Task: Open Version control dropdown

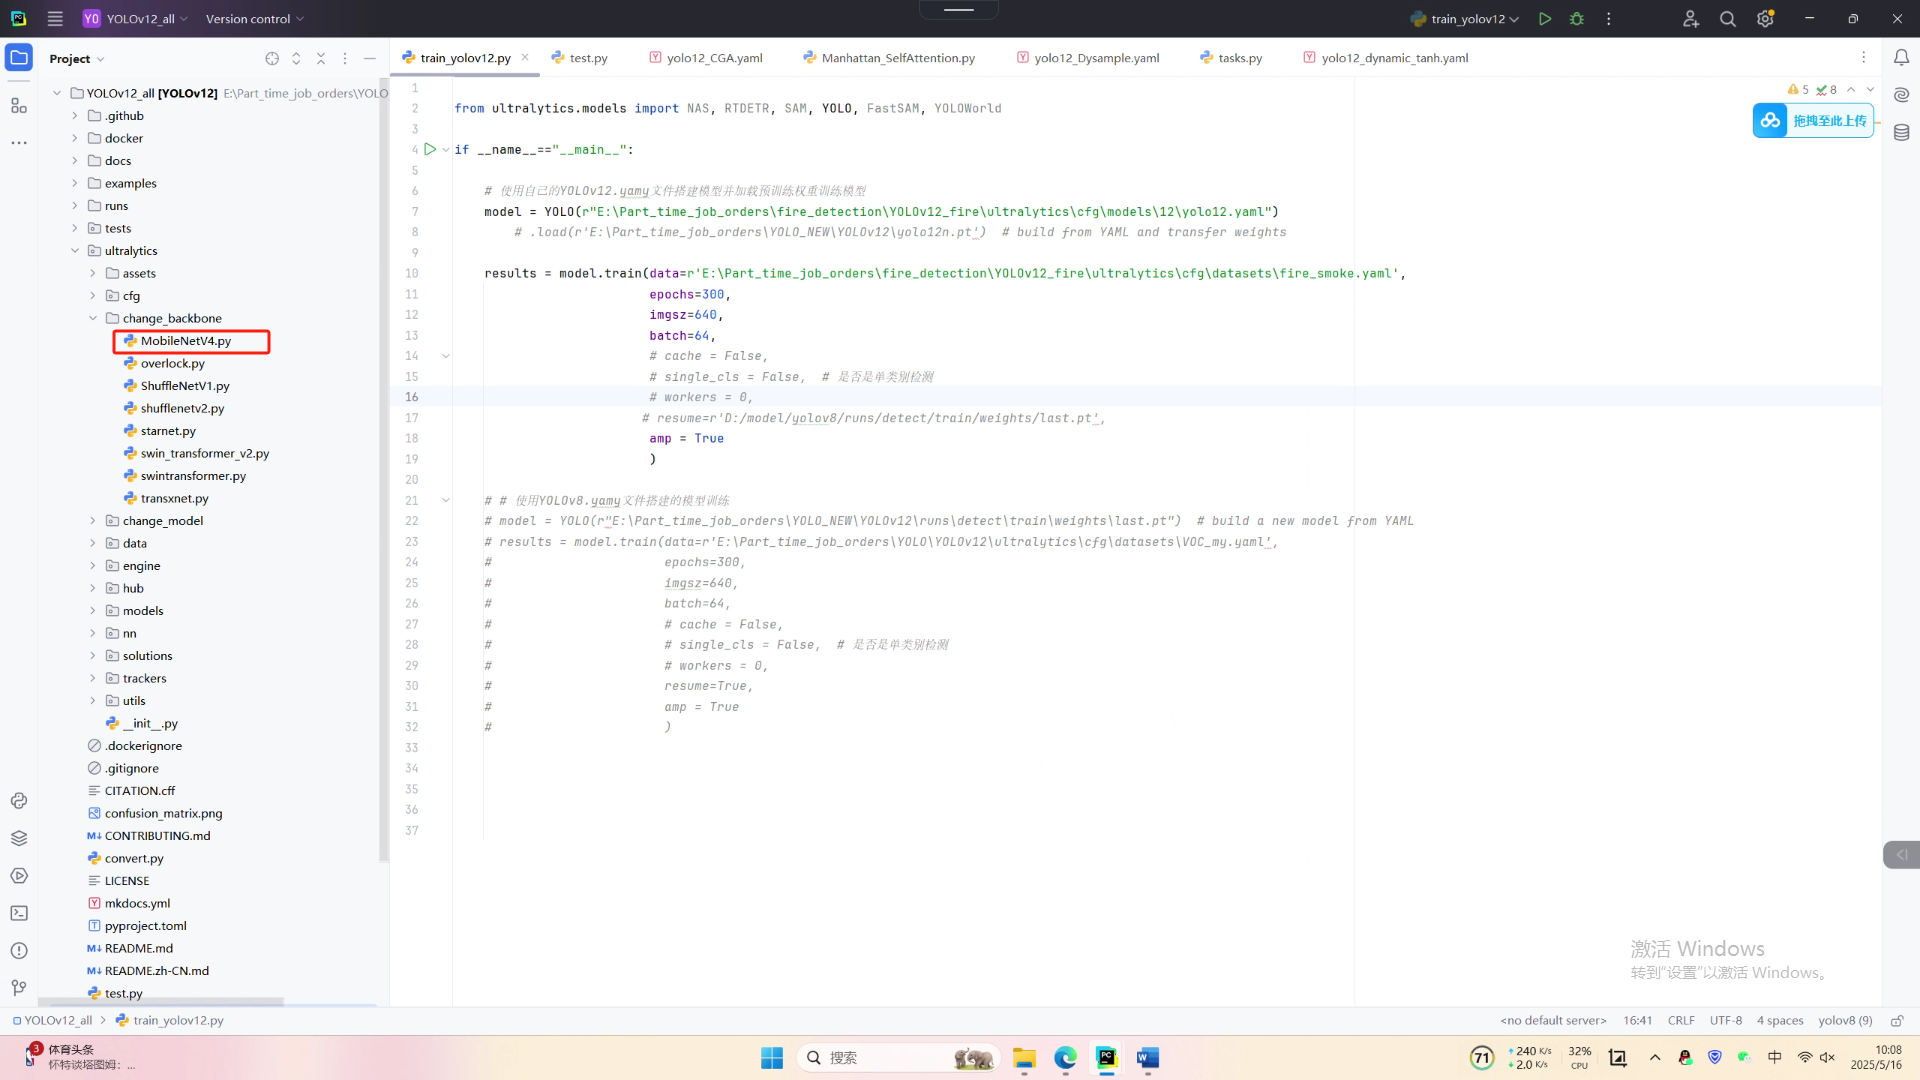Action: 255,19
